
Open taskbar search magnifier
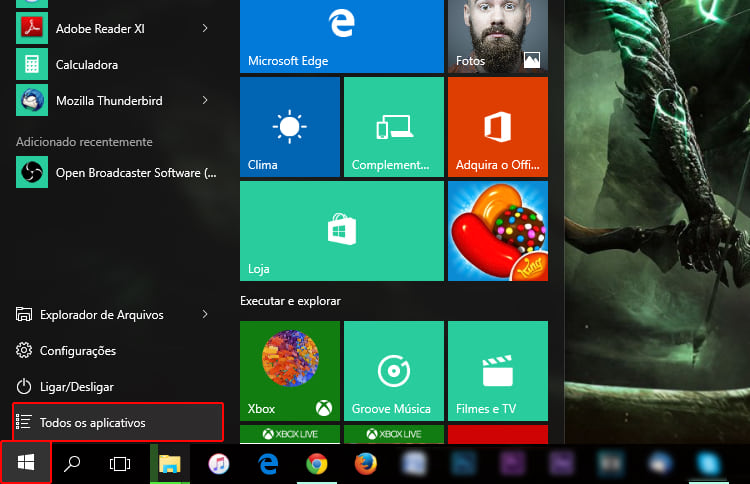point(72,463)
